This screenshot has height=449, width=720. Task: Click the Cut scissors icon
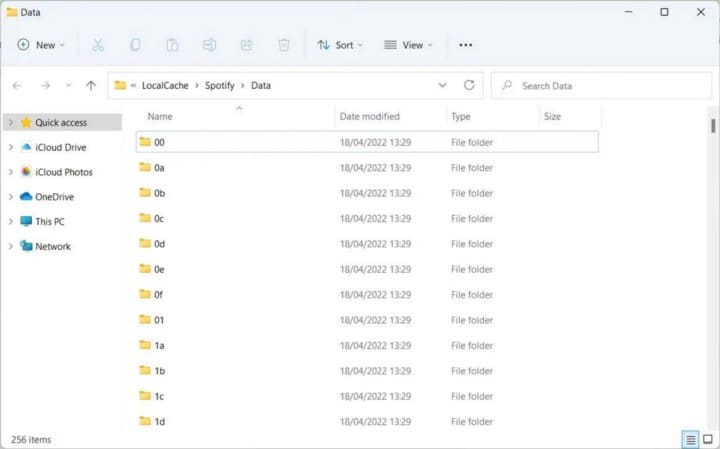click(x=98, y=45)
